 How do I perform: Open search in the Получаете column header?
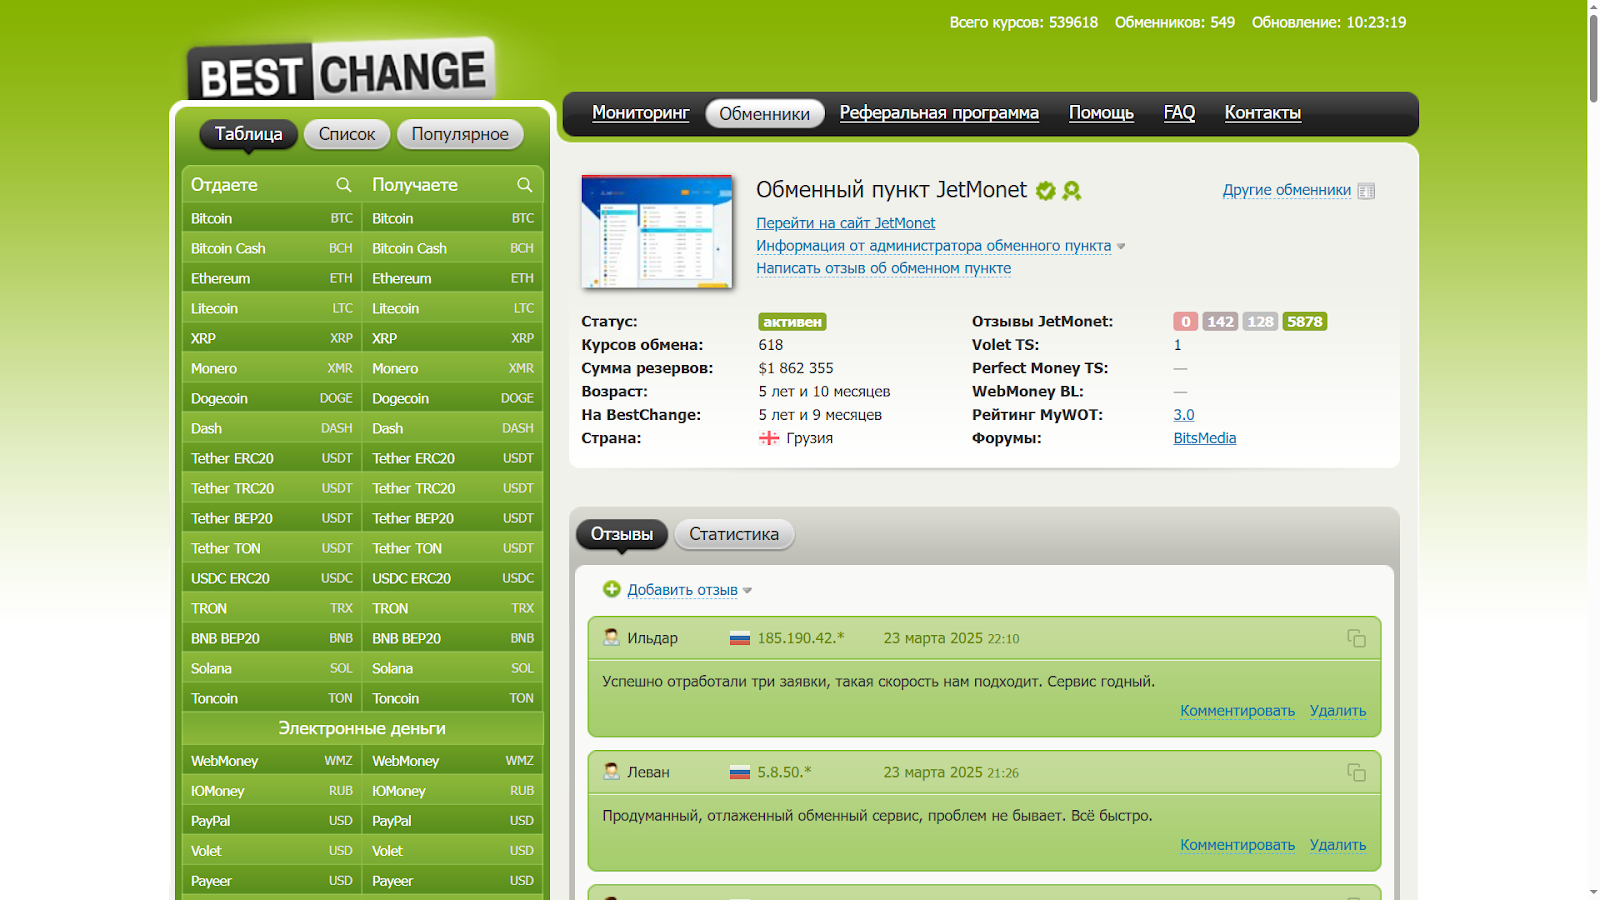coord(525,184)
